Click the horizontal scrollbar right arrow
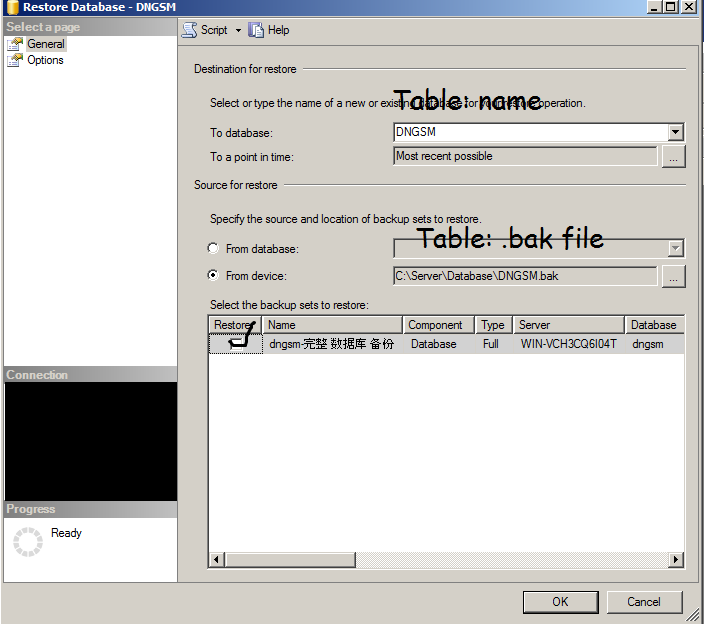Viewport: 704px width, 624px height. (676, 560)
